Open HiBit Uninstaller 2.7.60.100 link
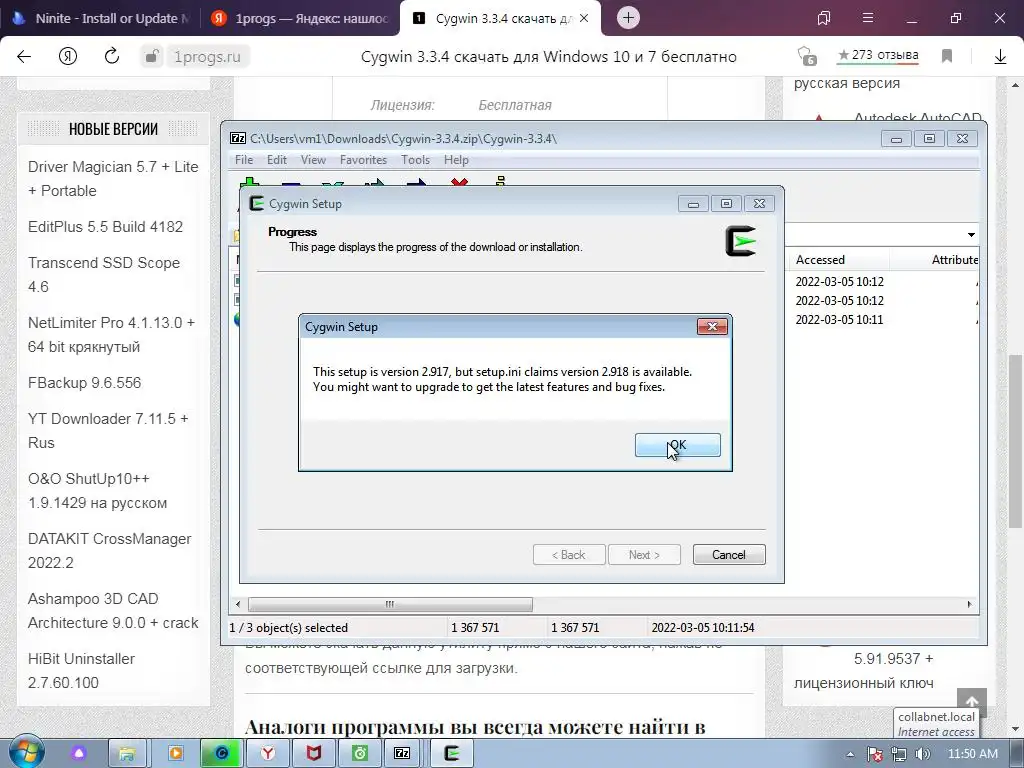 point(81,671)
